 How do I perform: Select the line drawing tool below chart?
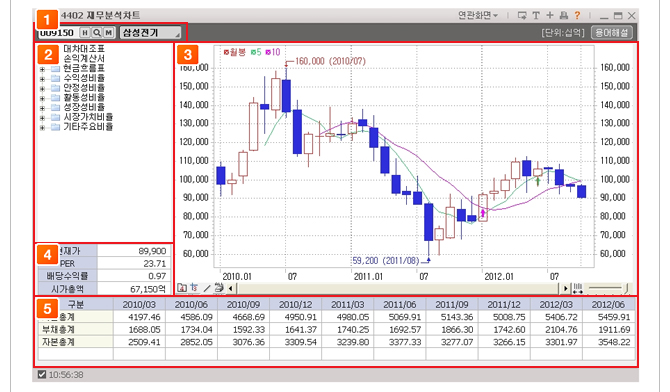coord(207,289)
